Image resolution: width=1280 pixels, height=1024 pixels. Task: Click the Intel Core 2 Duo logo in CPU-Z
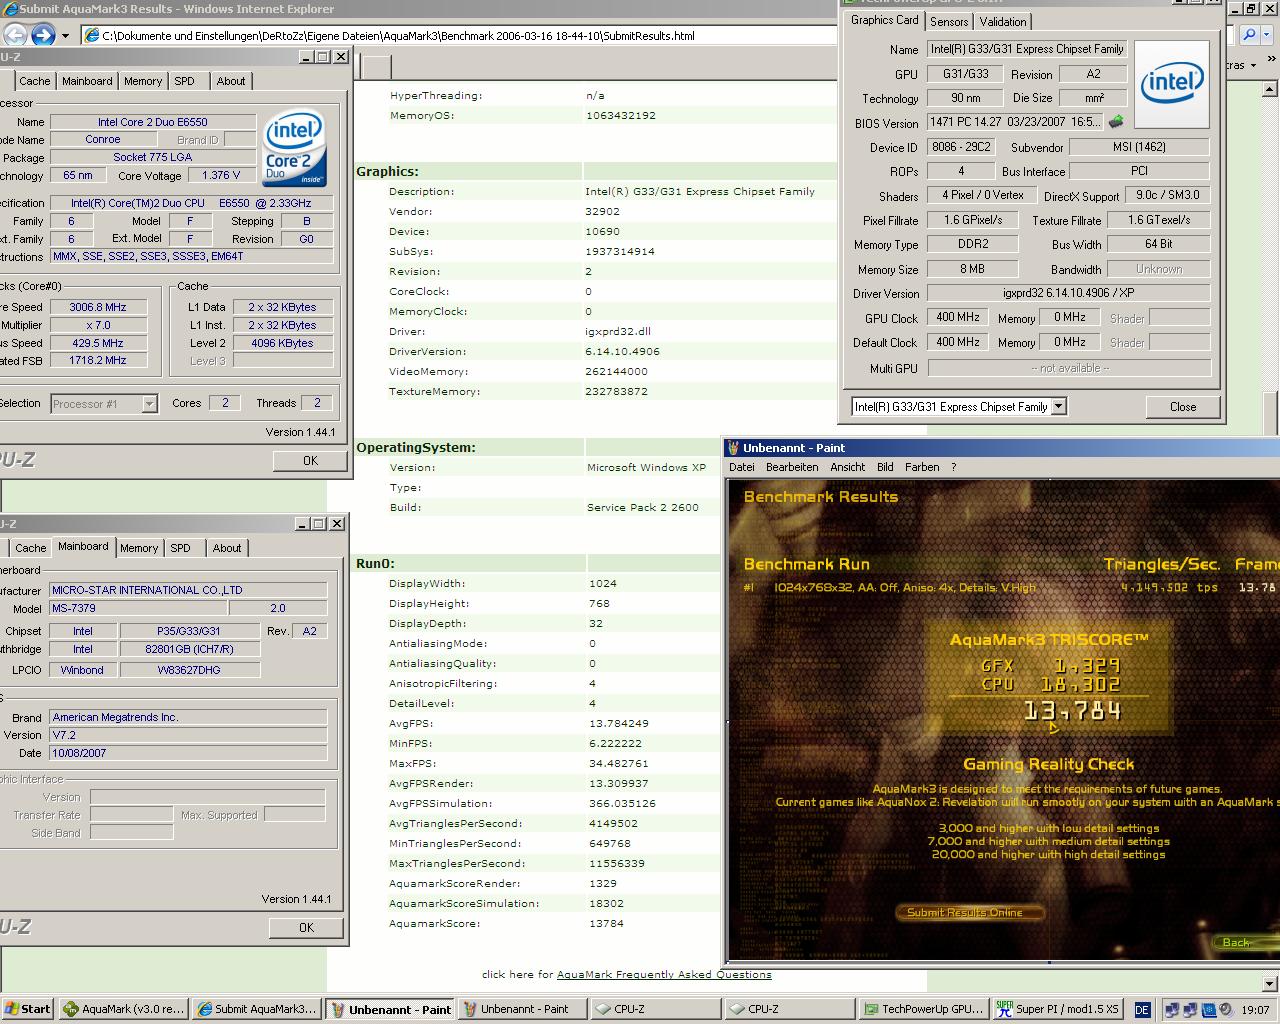294,146
